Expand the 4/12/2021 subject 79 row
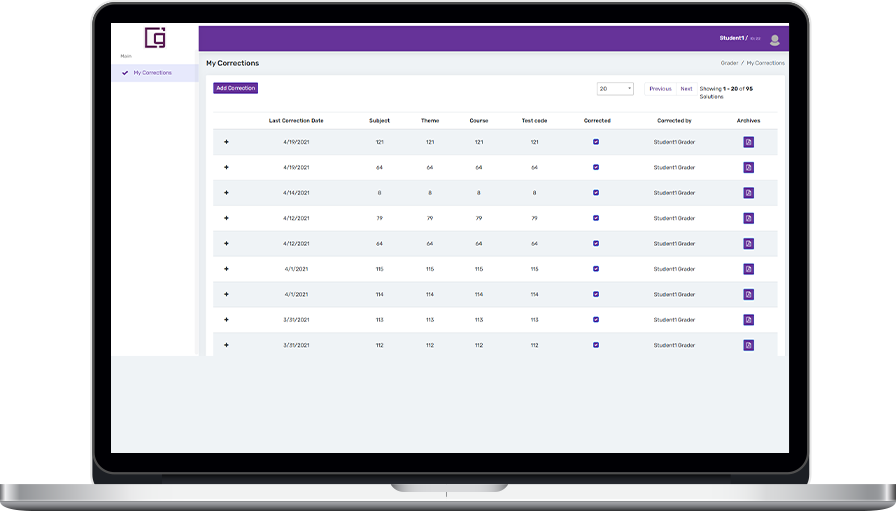 pyautogui.click(x=226, y=218)
